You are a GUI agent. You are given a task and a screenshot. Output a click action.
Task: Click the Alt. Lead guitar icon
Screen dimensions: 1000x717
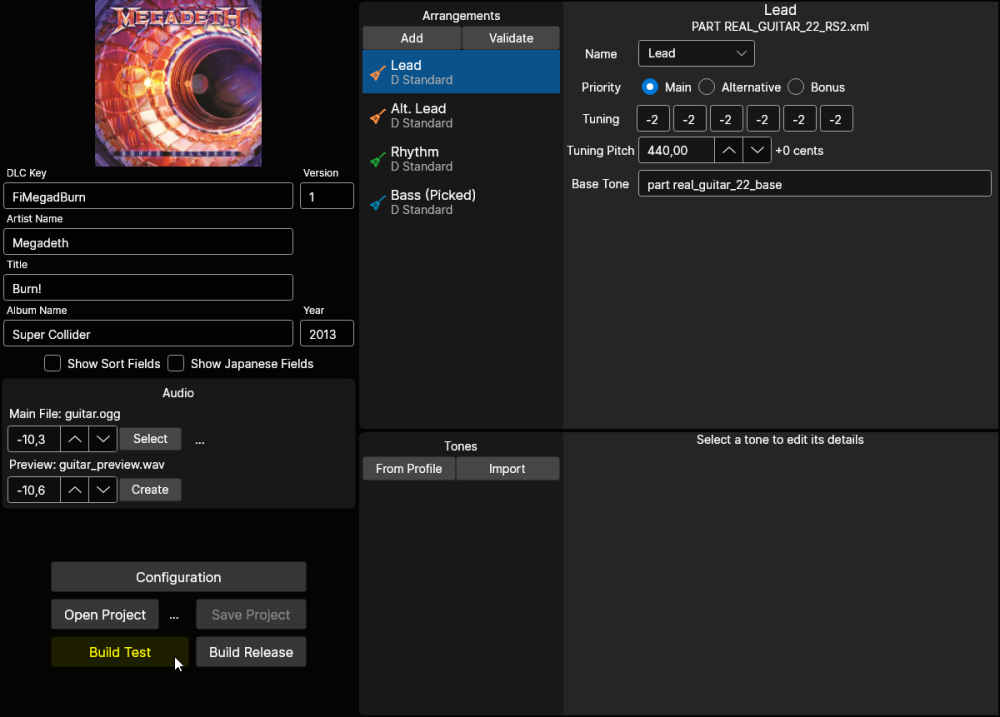377,116
